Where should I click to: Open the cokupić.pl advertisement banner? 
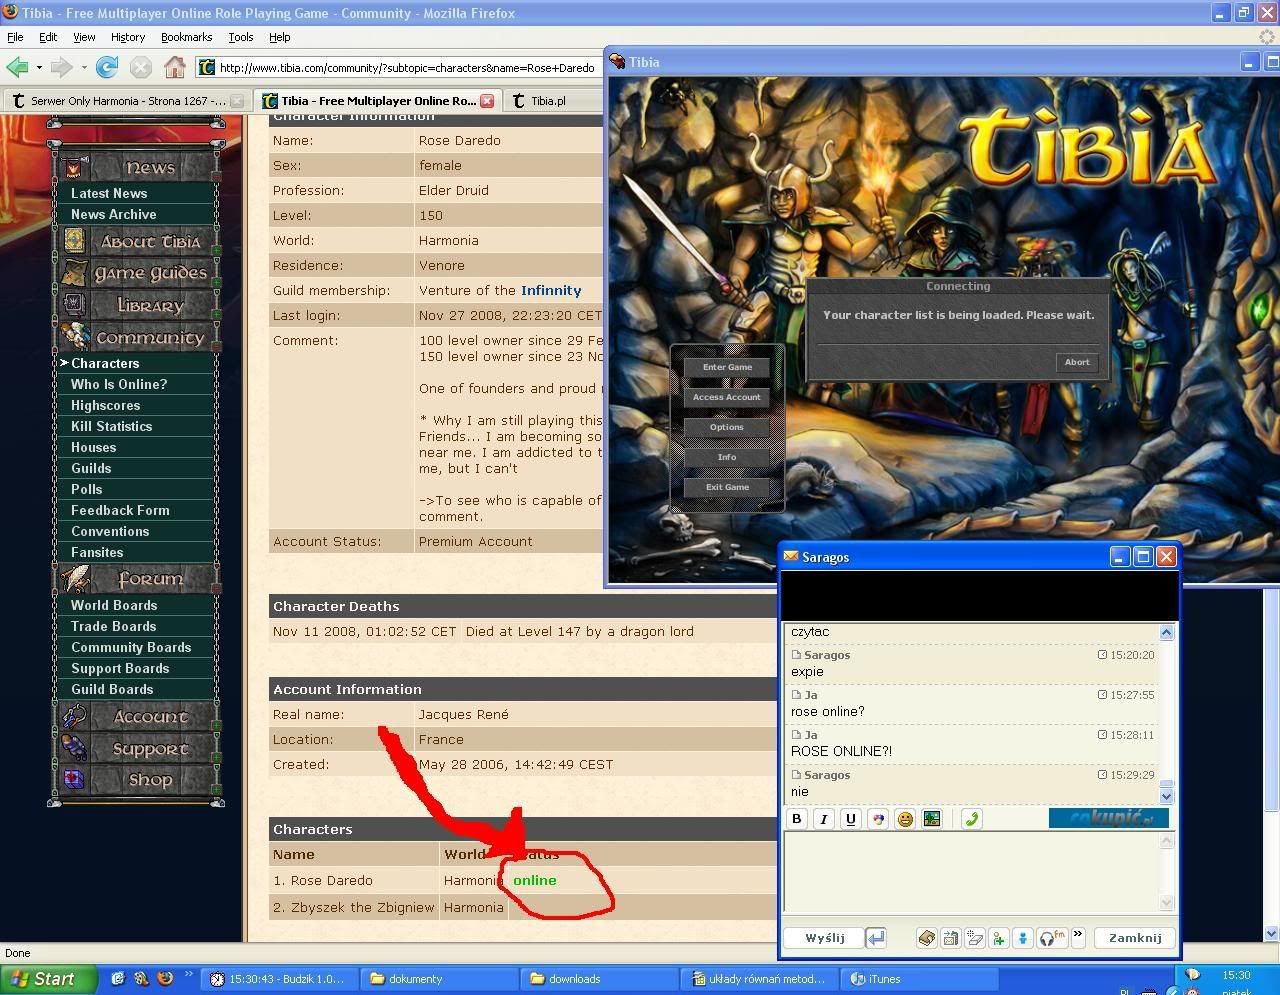click(1109, 818)
